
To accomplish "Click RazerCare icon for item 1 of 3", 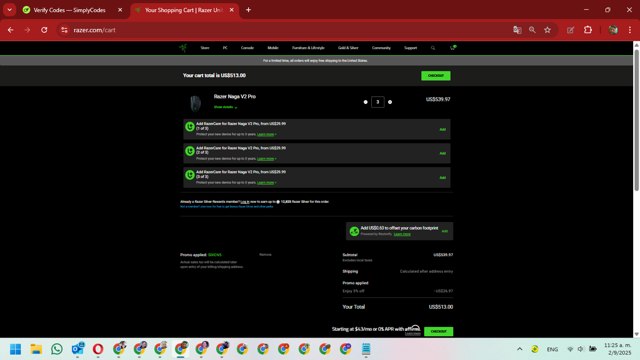I will pos(190,127).
